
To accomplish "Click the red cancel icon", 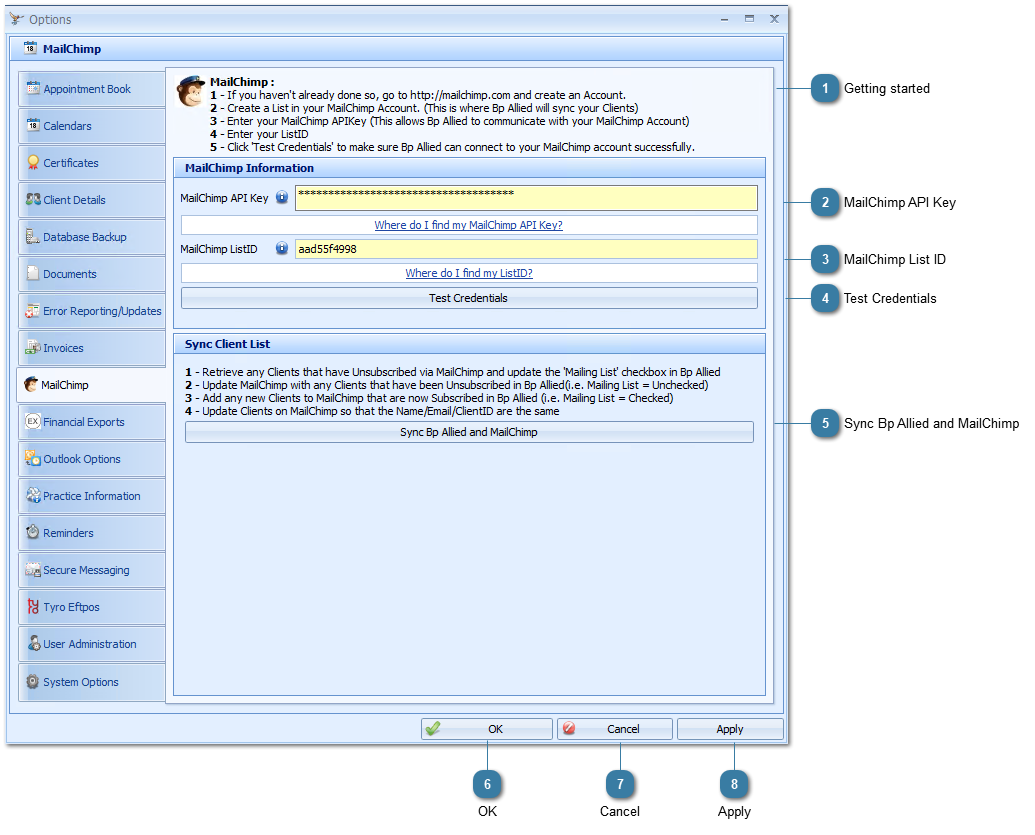I will click(x=569, y=728).
